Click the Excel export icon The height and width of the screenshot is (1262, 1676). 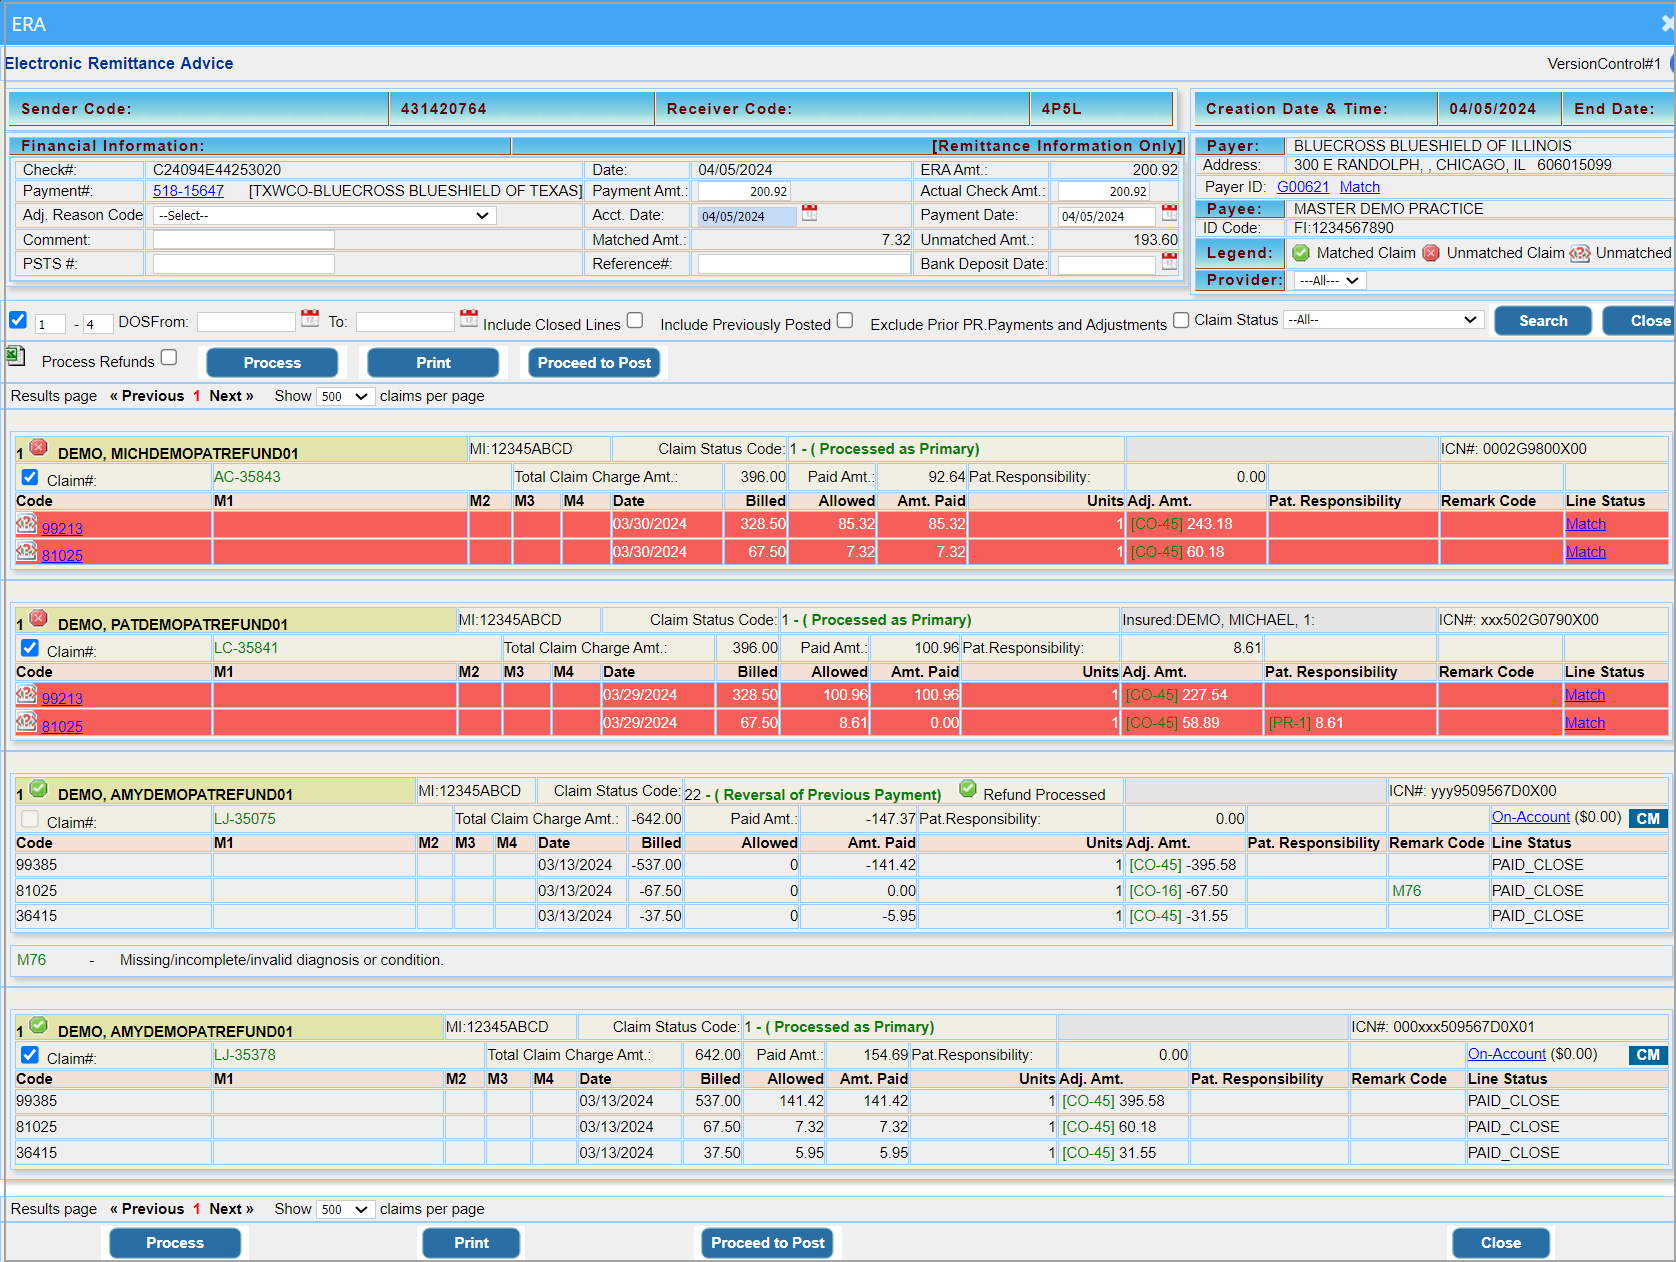click(15, 356)
